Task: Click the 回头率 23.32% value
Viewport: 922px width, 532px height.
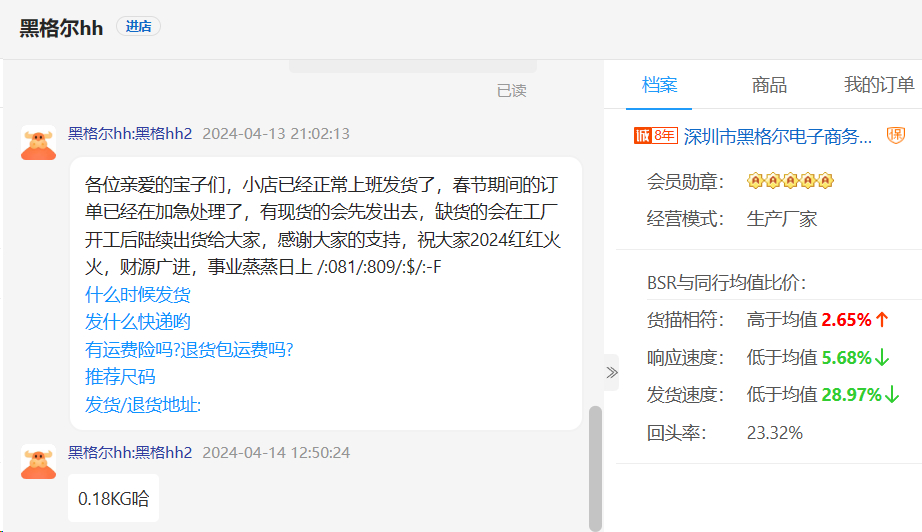Action: click(774, 433)
